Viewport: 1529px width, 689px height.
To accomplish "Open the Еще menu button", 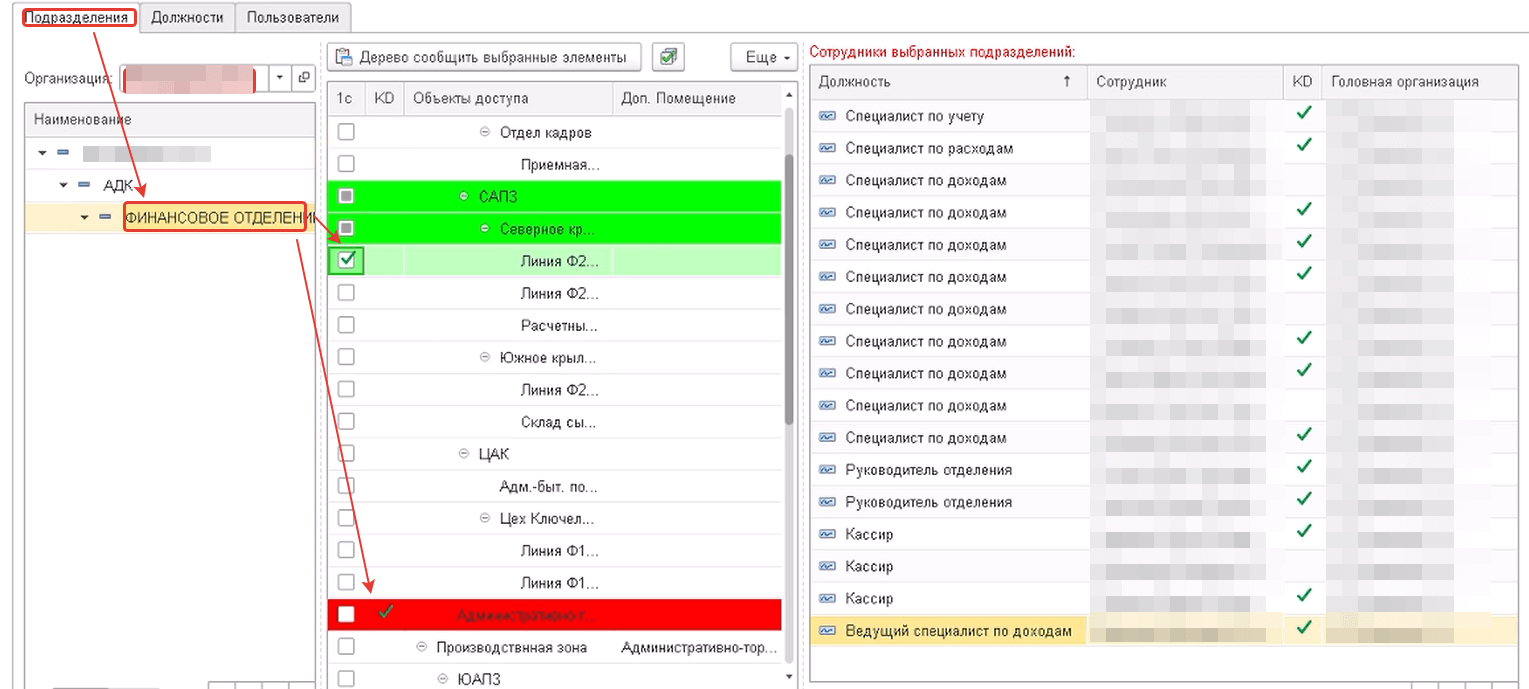I will click(765, 57).
